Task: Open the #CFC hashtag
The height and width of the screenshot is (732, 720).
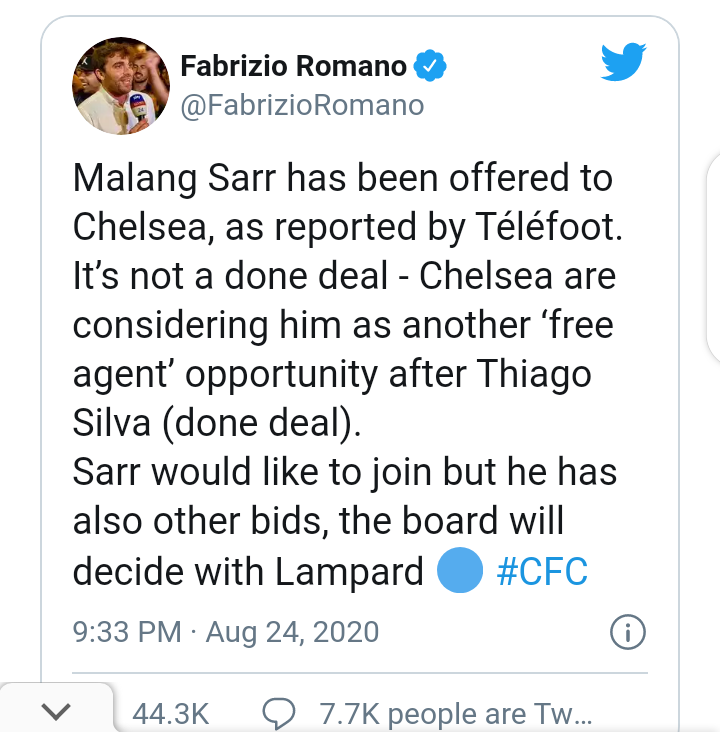Action: pyautogui.click(x=541, y=573)
